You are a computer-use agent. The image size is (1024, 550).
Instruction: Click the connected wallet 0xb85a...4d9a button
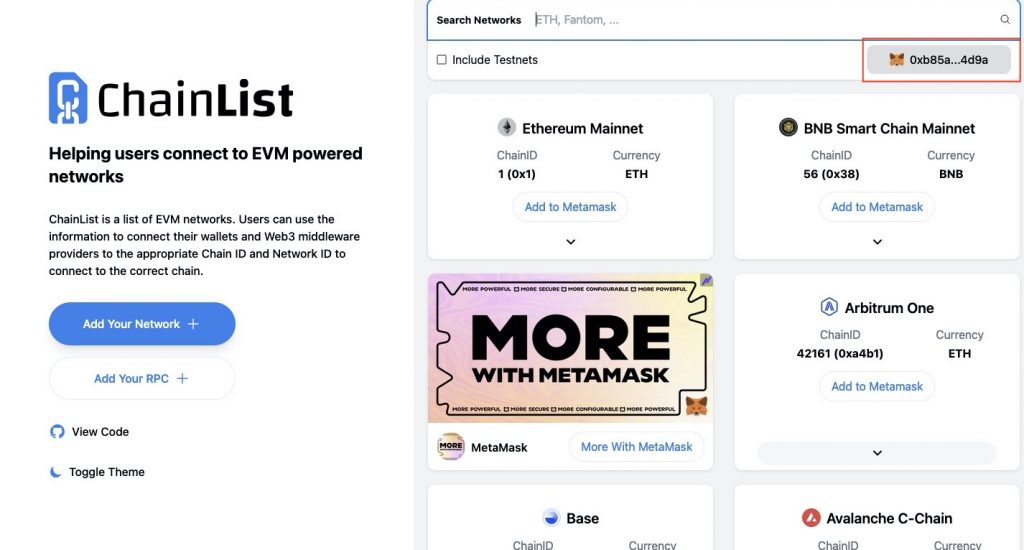pos(939,60)
